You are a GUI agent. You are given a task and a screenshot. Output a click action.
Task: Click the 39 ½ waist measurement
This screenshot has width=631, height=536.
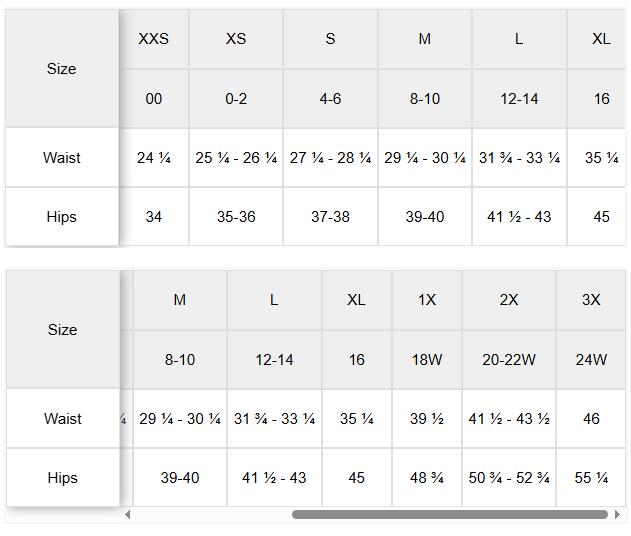coord(427,419)
